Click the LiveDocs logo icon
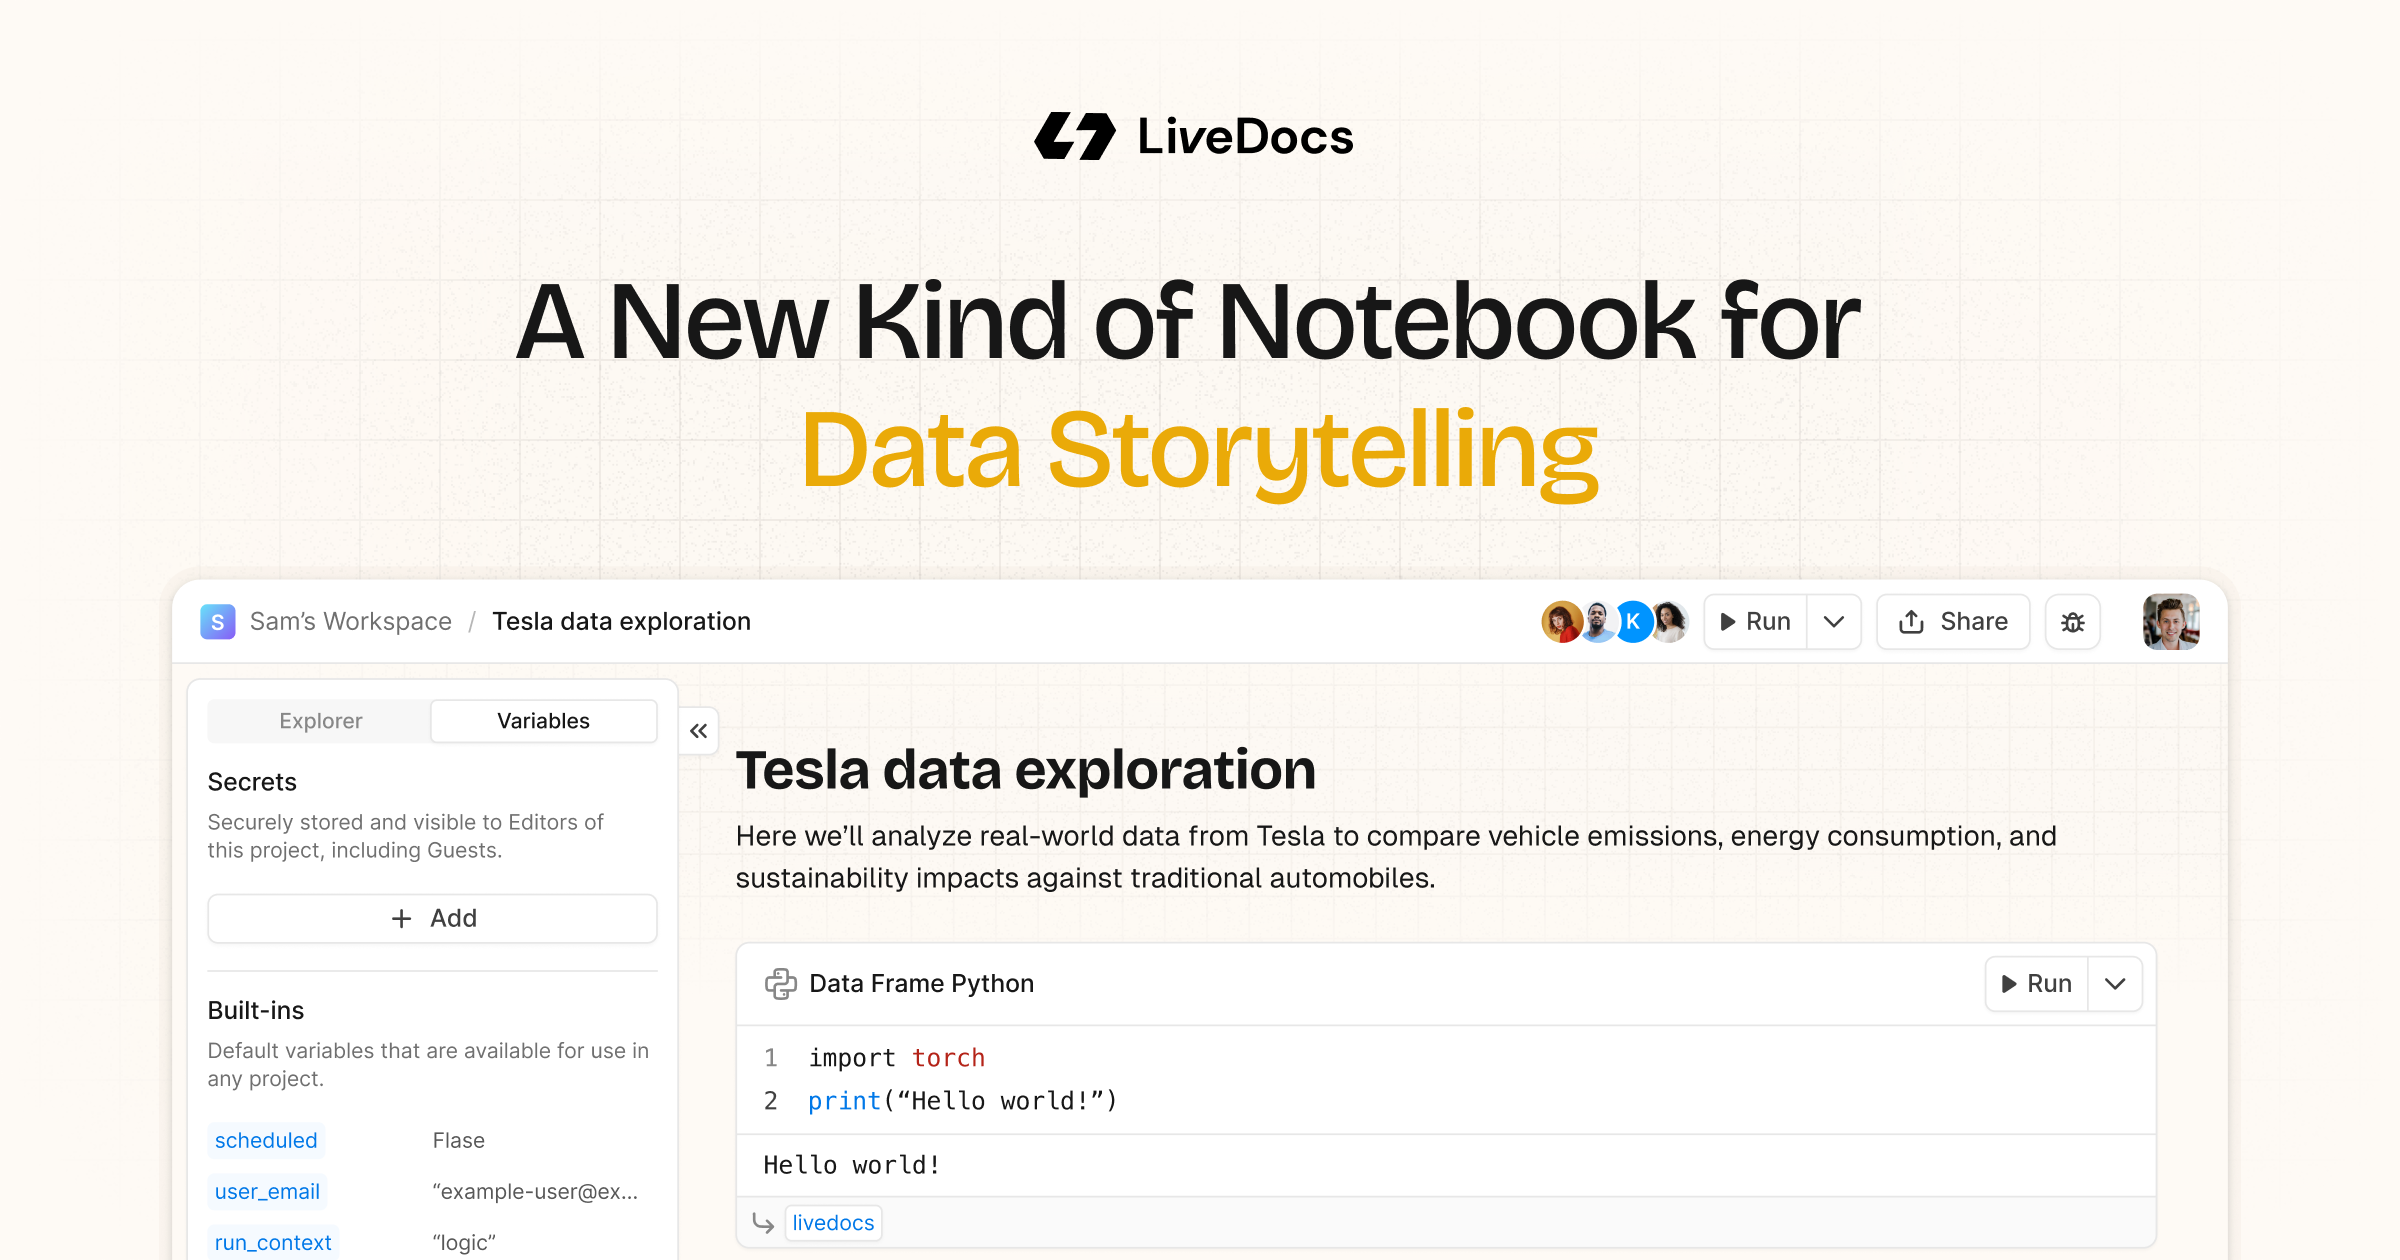Image resolution: width=2400 pixels, height=1260 pixels. [x=1075, y=137]
